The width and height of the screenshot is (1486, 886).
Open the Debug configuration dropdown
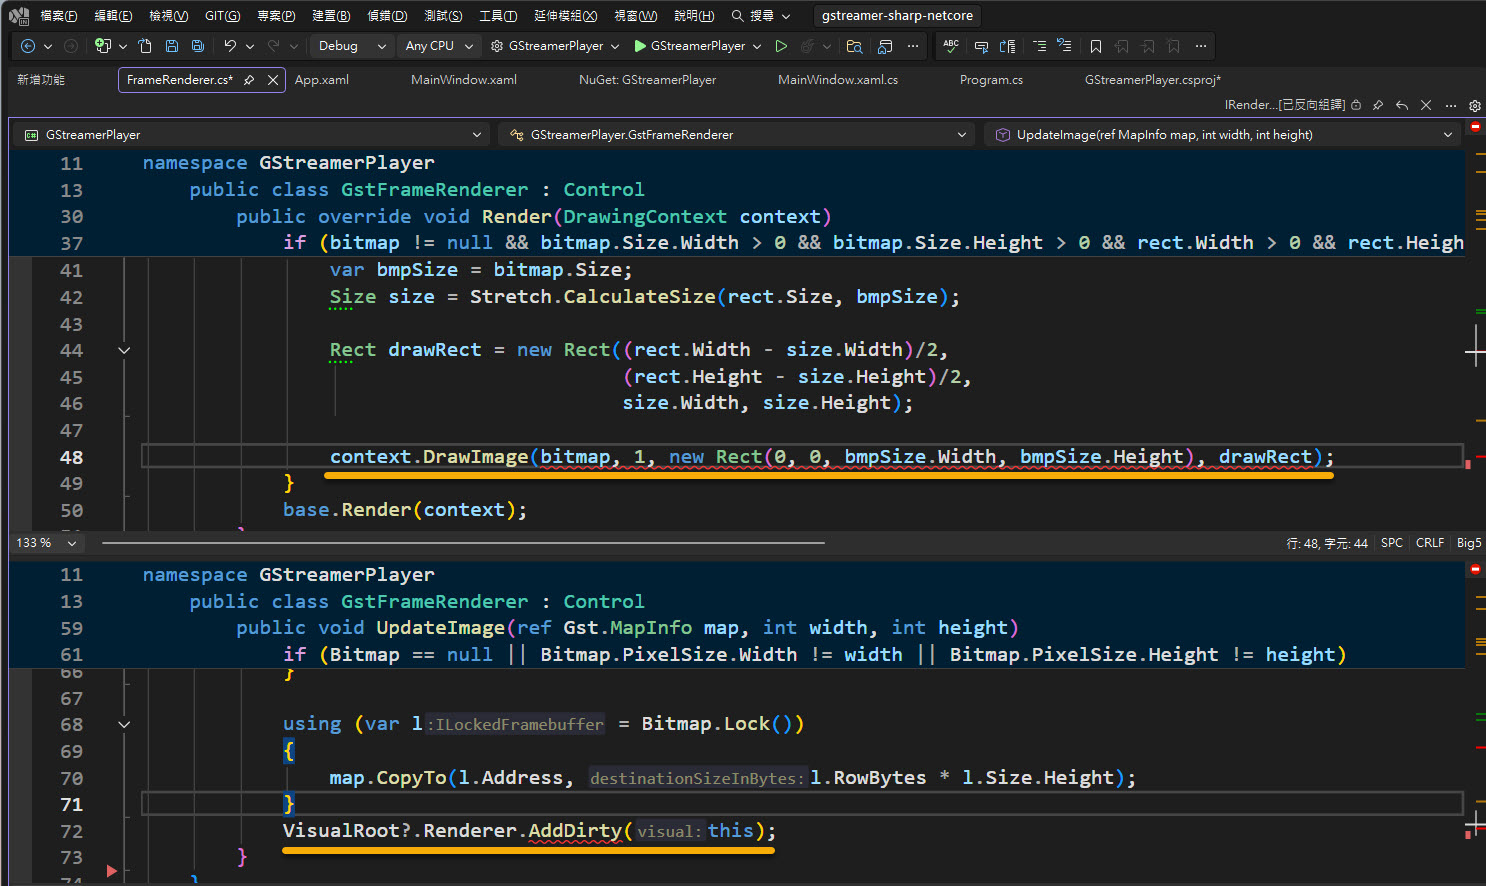[x=352, y=46]
